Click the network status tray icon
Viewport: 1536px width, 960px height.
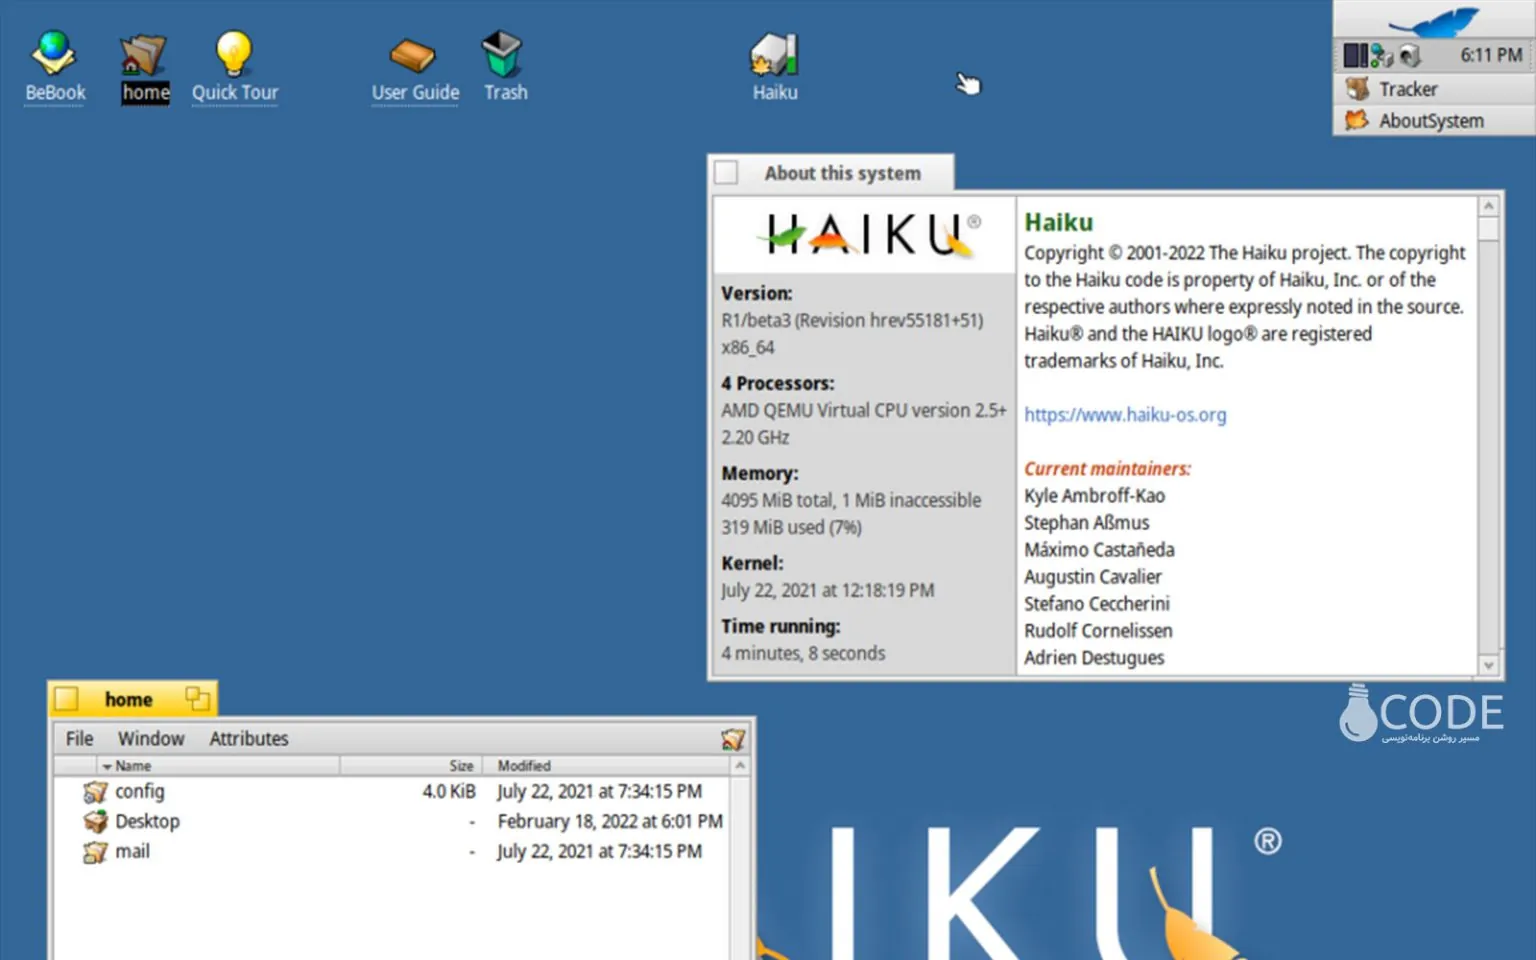(x=1382, y=56)
